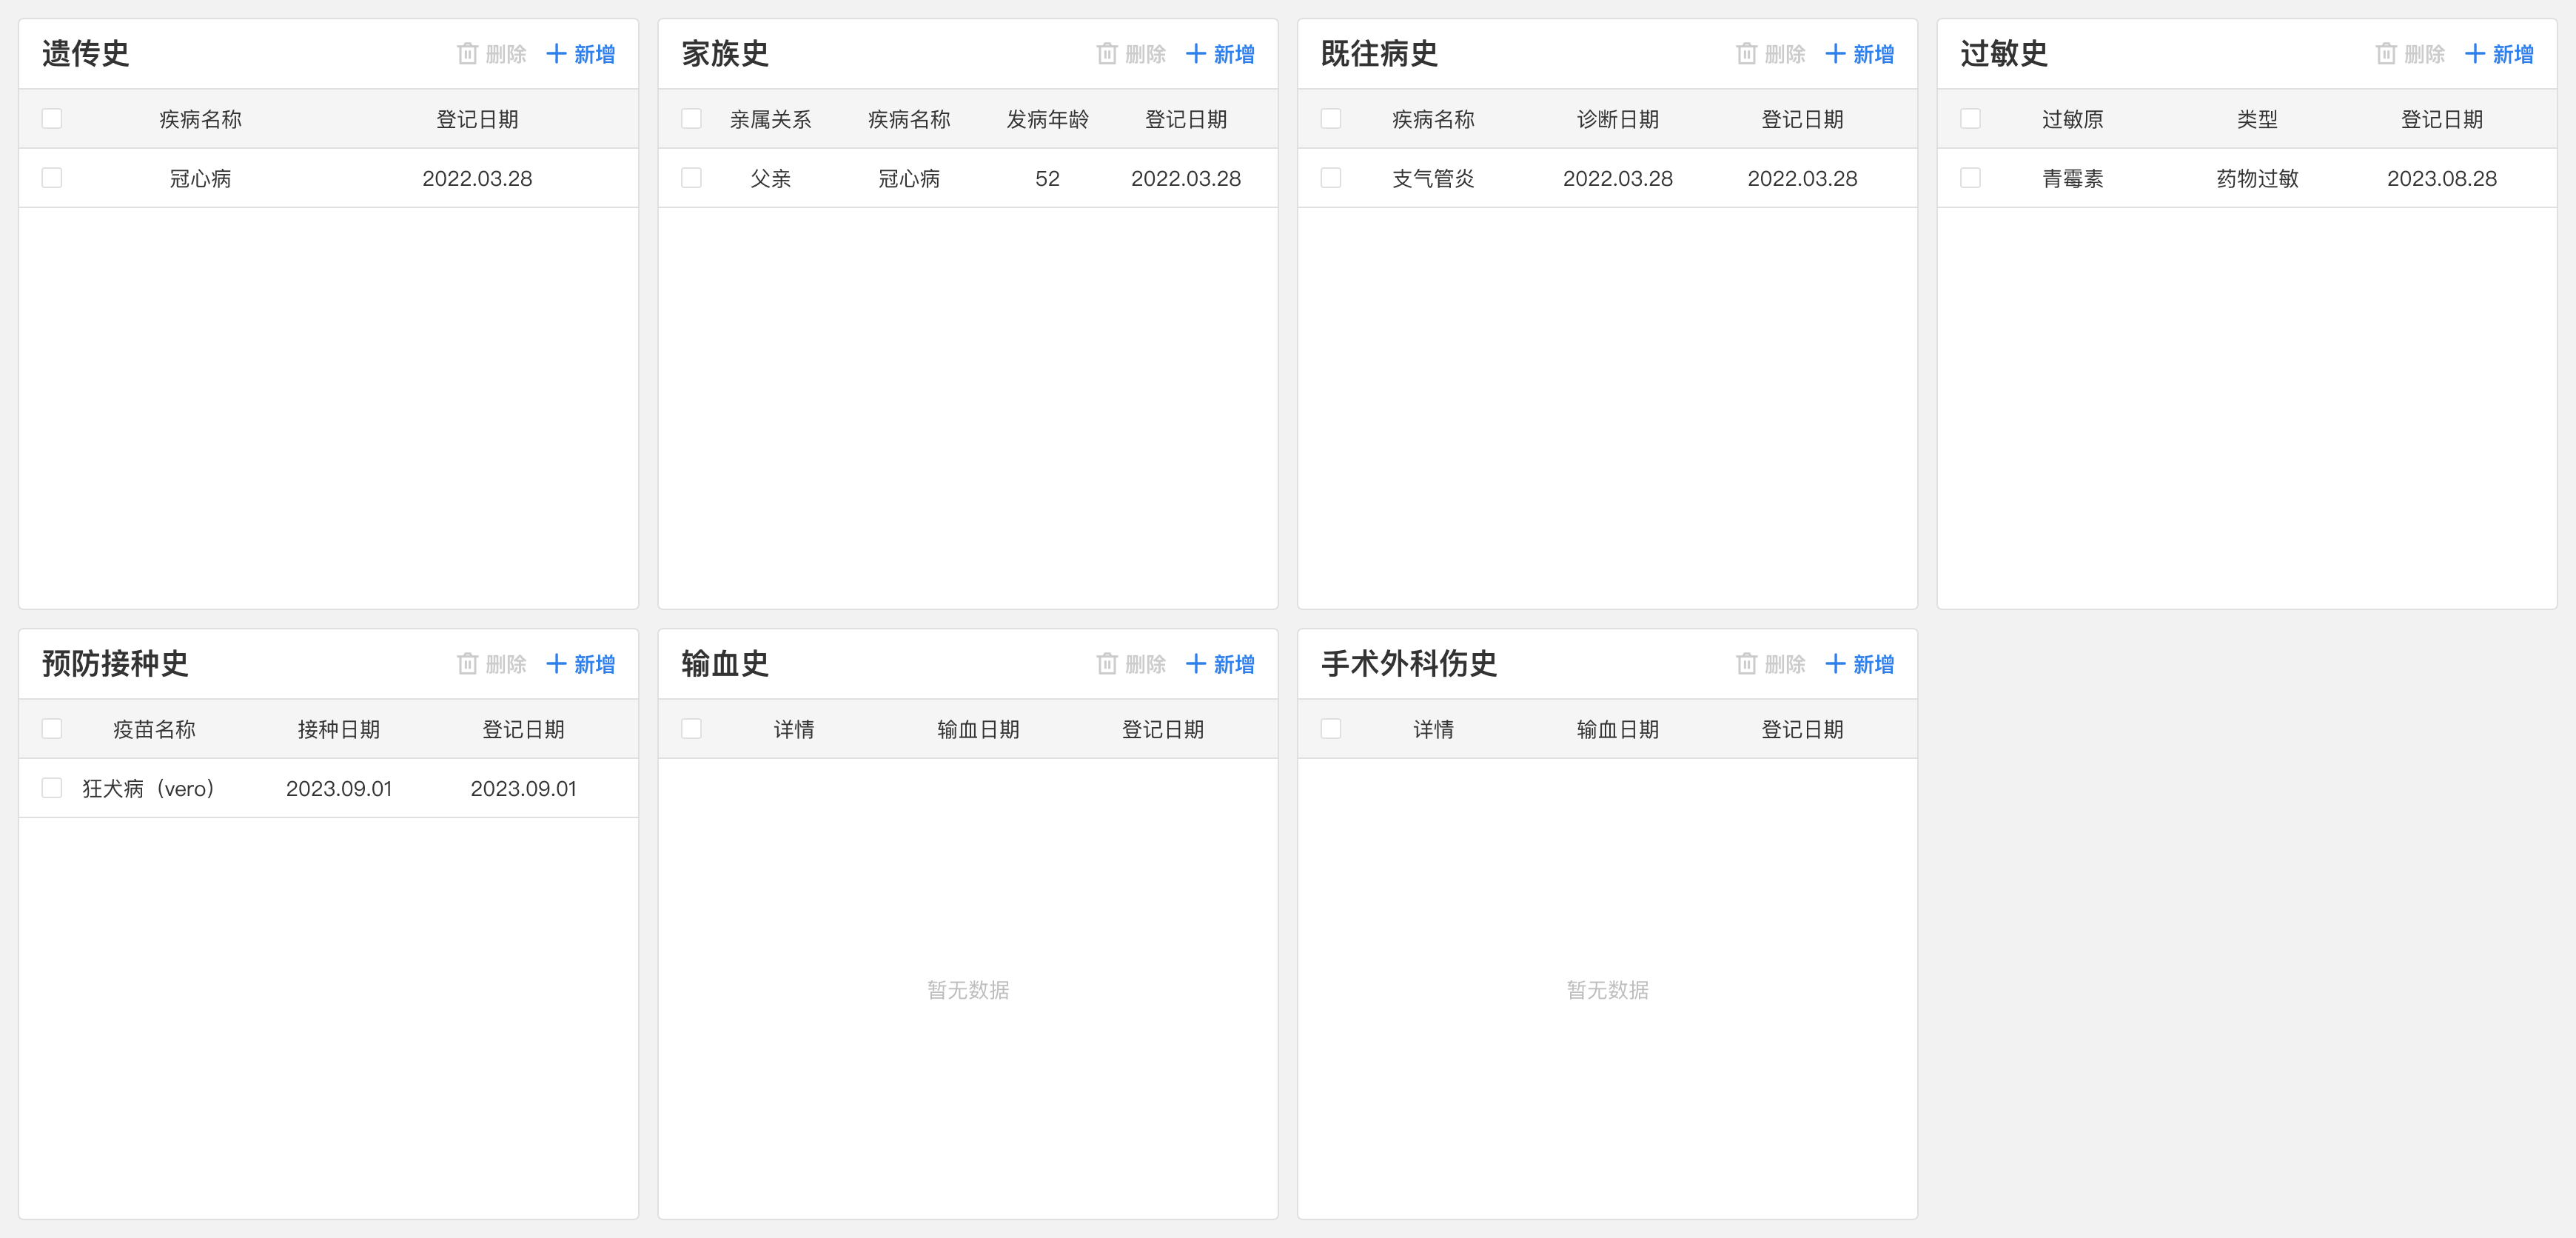Viewport: 2576px width, 1238px height.
Task: Click the trash delete icon in 既往病史 panel
Action: tap(1746, 54)
